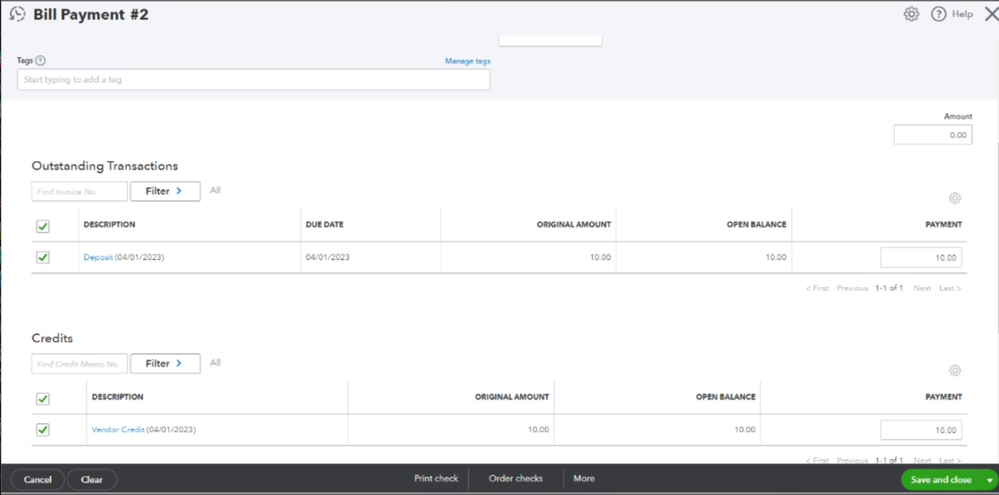Open Outstanding Transactions table settings gear

pos(954,198)
